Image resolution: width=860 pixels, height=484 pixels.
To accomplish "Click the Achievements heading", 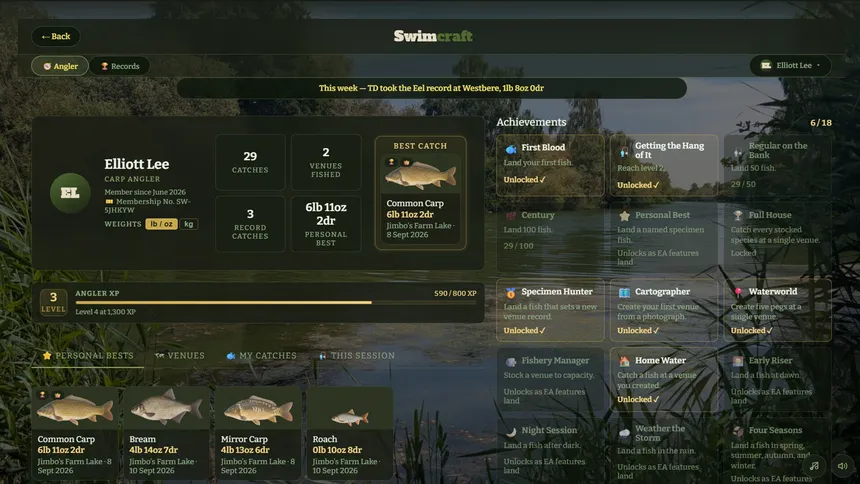I will pyautogui.click(x=531, y=122).
